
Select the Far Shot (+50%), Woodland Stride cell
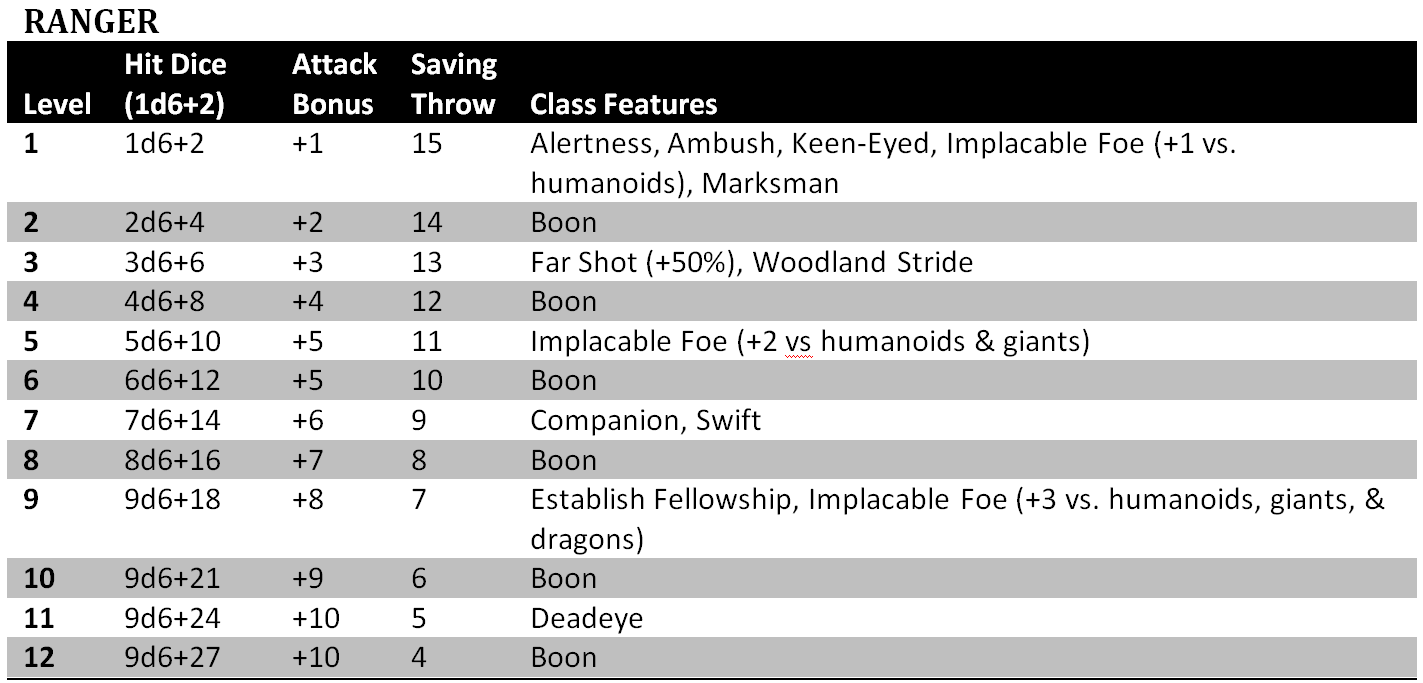[751, 262]
